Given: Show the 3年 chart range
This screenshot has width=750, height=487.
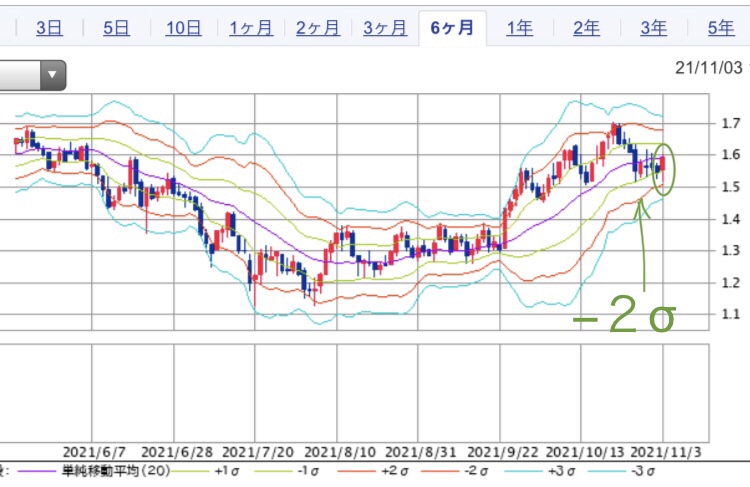Looking at the screenshot, I should coord(653,28).
